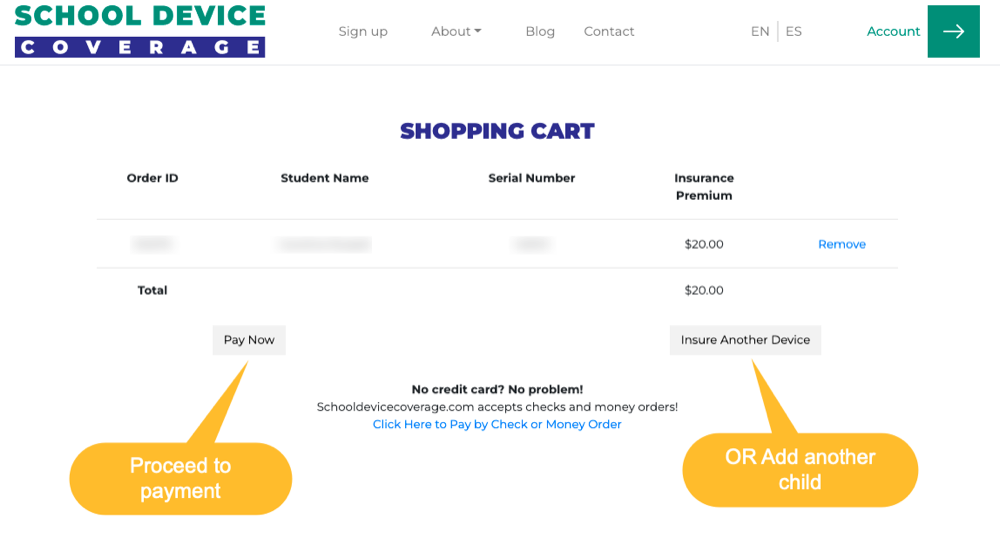The width and height of the screenshot is (1000, 560).
Task: Open the Account link
Action: [893, 31]
